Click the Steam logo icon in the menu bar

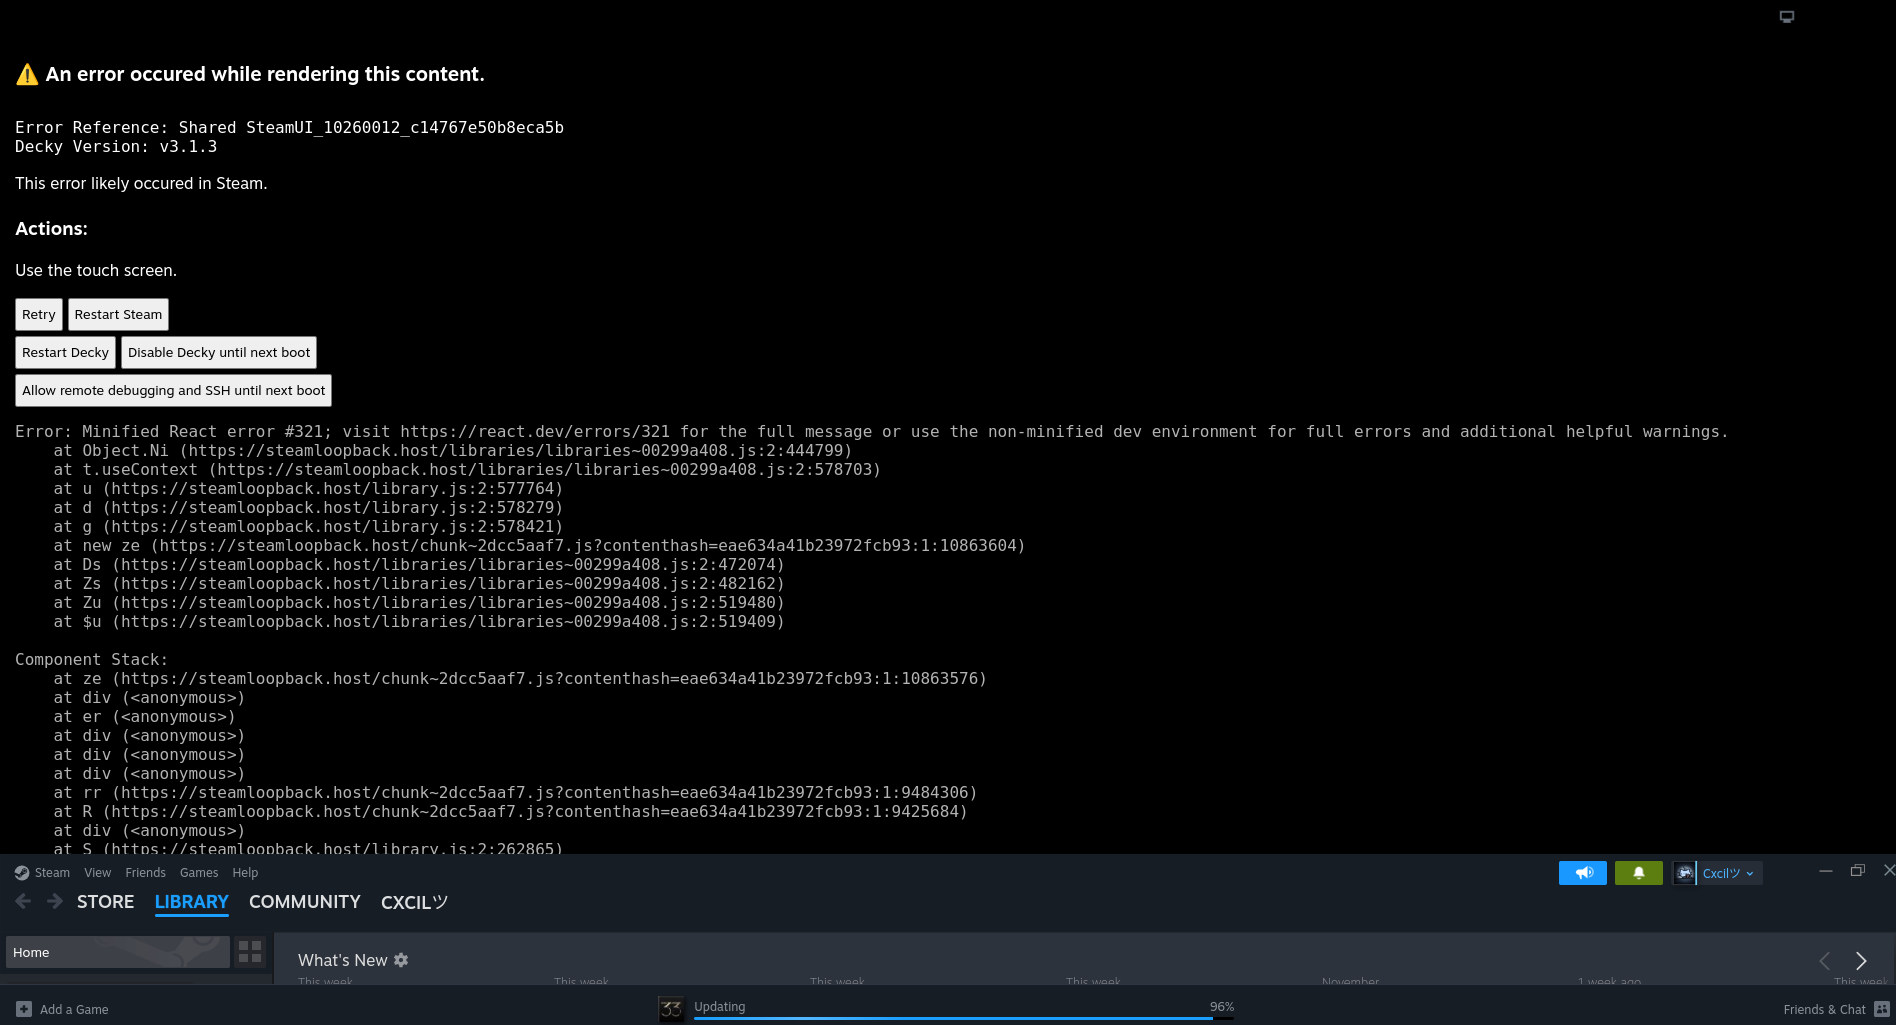pos(22,873)
